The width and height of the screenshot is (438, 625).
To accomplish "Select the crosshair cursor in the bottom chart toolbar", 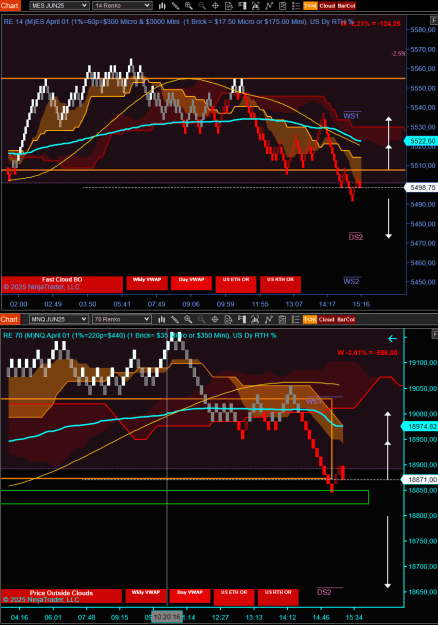I will pyautogui.click(x=215, y=319).
